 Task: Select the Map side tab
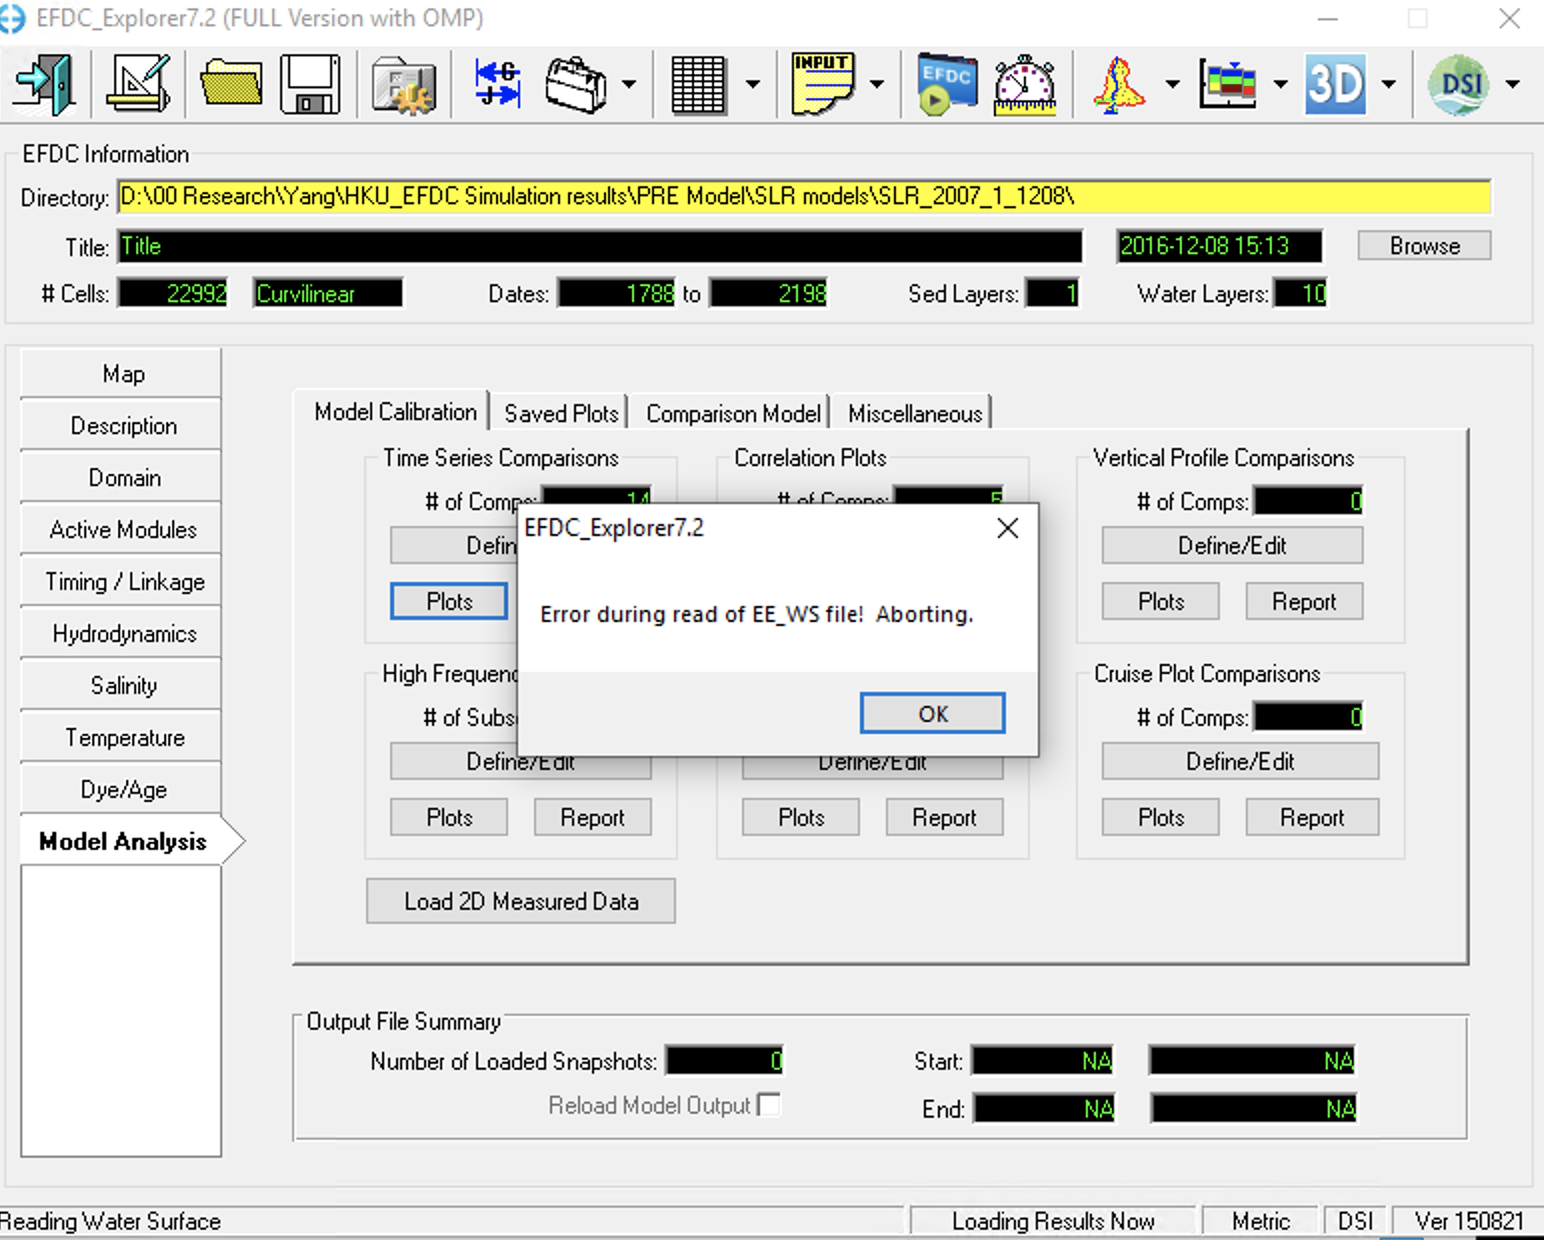122,374
